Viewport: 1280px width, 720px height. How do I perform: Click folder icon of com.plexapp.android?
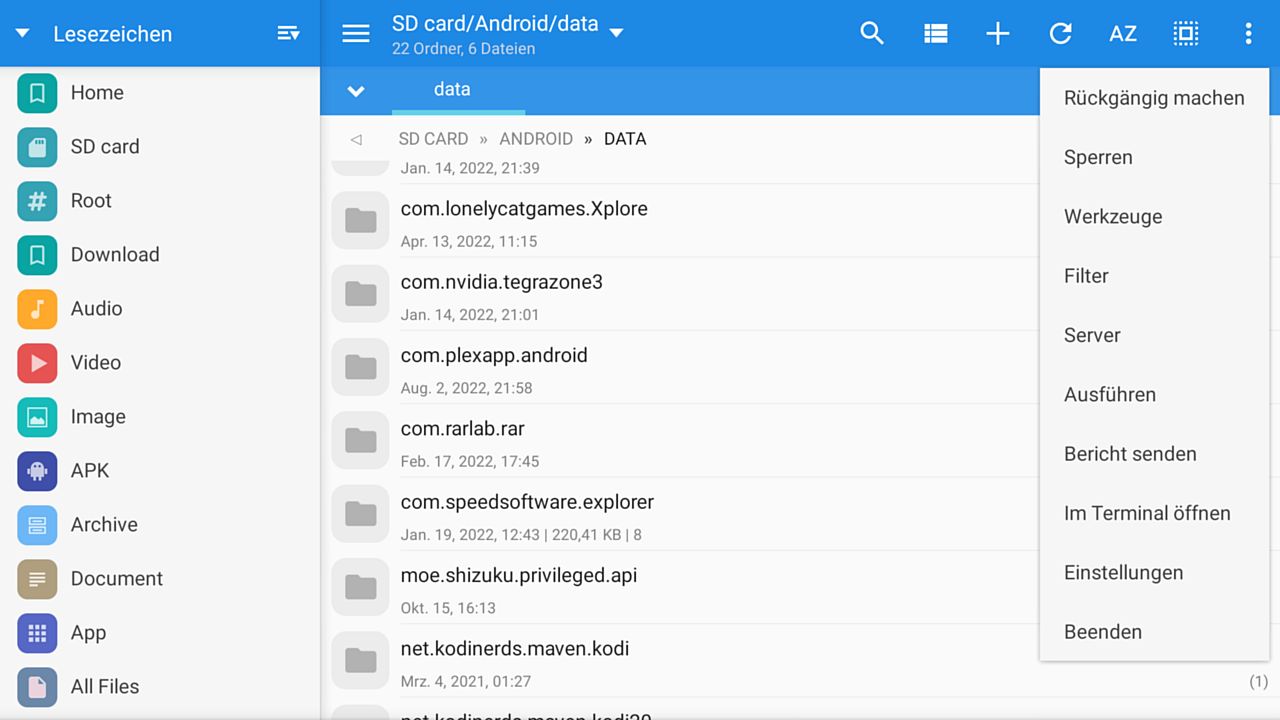360,367
